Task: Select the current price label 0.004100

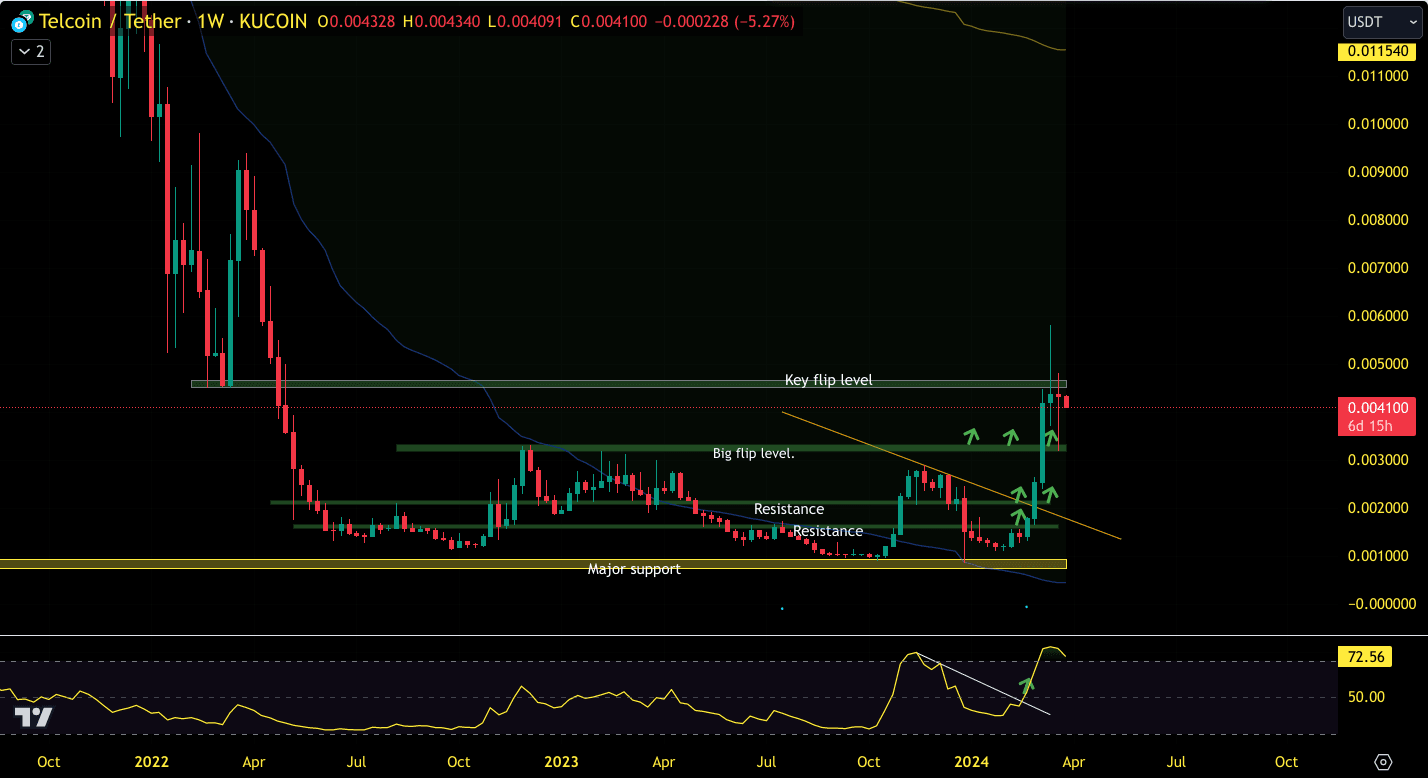Action: click(1379, 407)
